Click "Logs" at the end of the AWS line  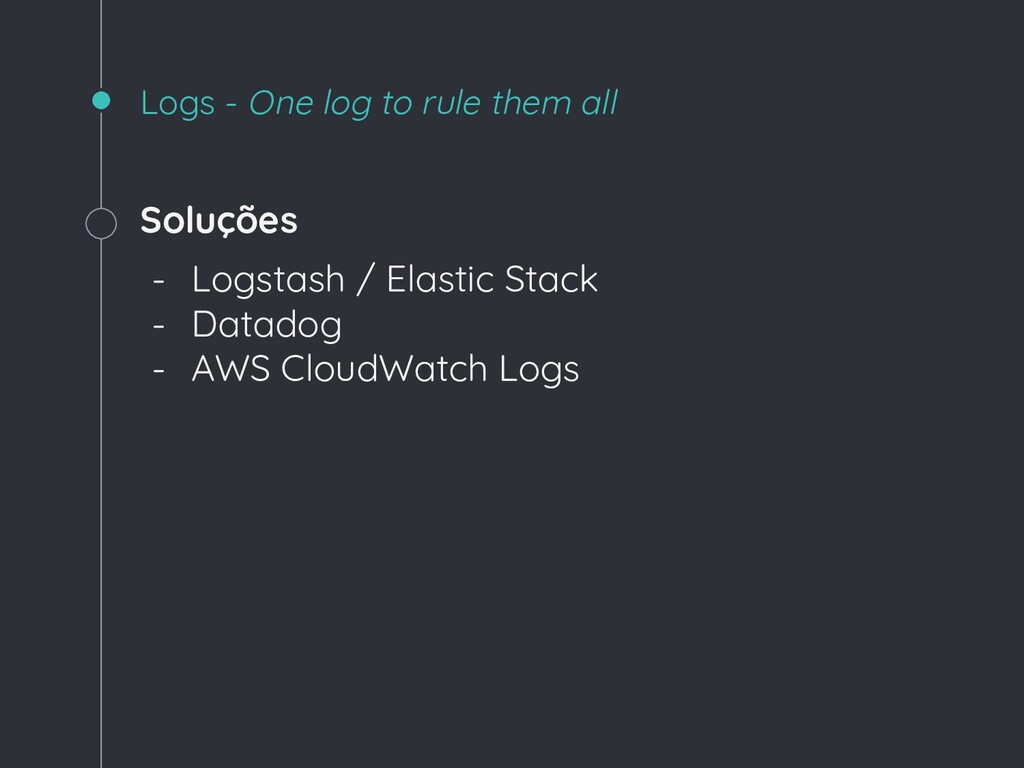[539, 371]
